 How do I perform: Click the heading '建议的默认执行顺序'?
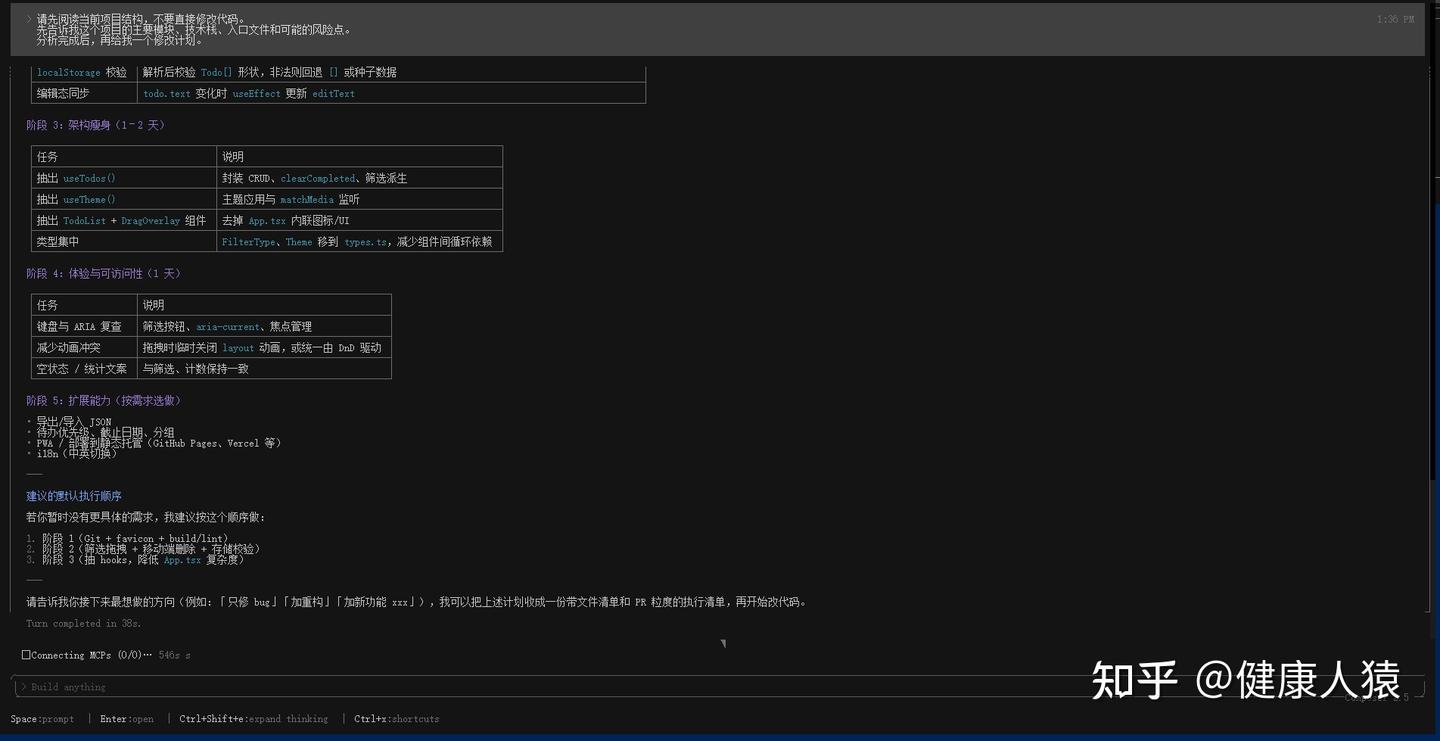click(74, 496)
